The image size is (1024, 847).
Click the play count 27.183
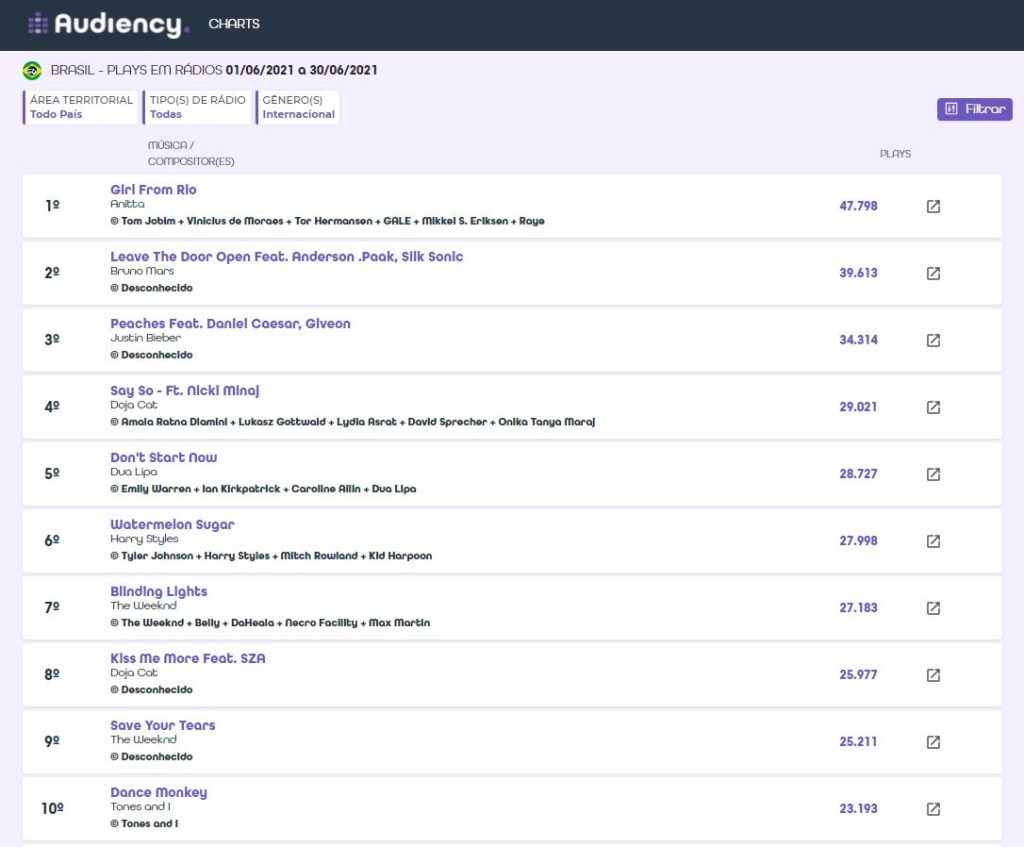[x=858, y=608]
